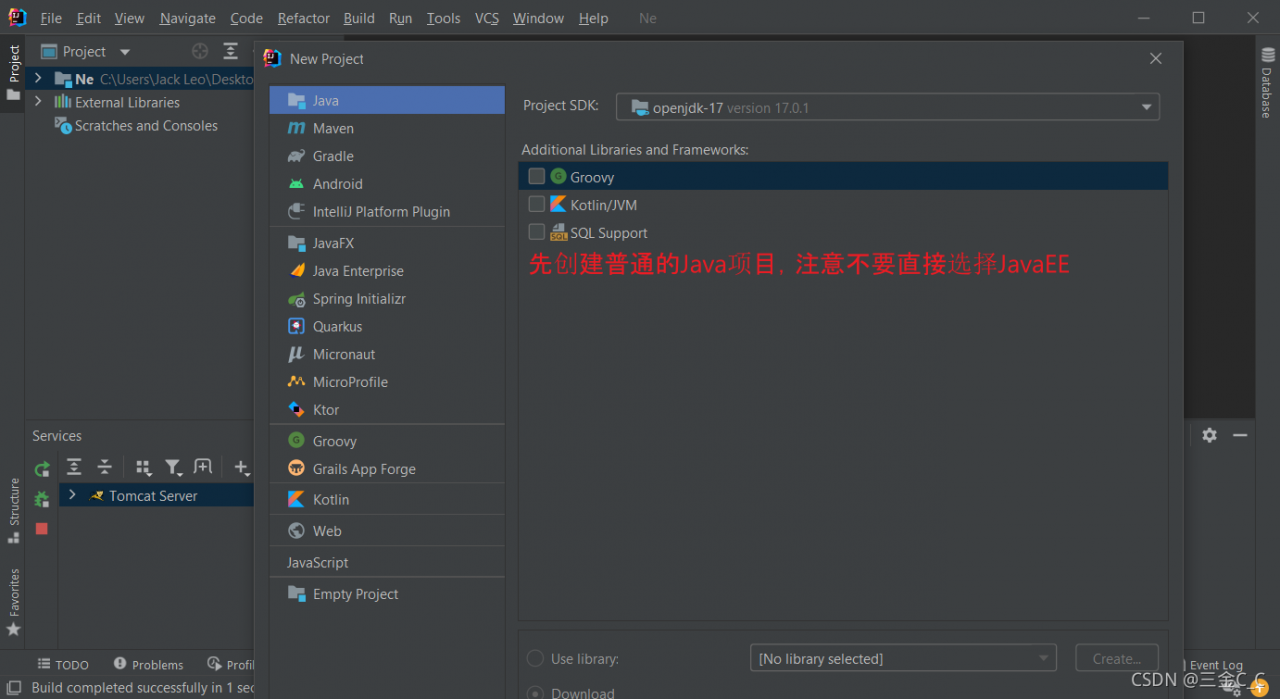The width and height of the screenshot is (1280, 699).
Task: Open Services filter icon
Action: (x=173, y=467)
